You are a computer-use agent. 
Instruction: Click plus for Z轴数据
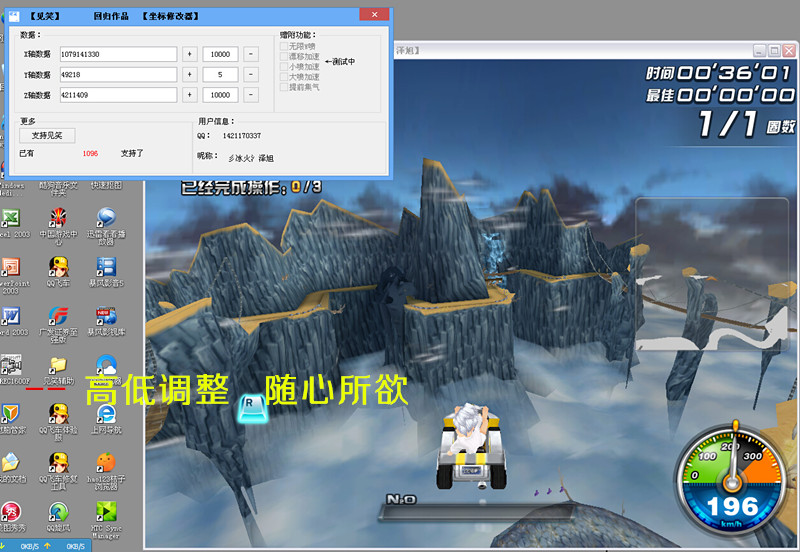[x=190, y=95]
